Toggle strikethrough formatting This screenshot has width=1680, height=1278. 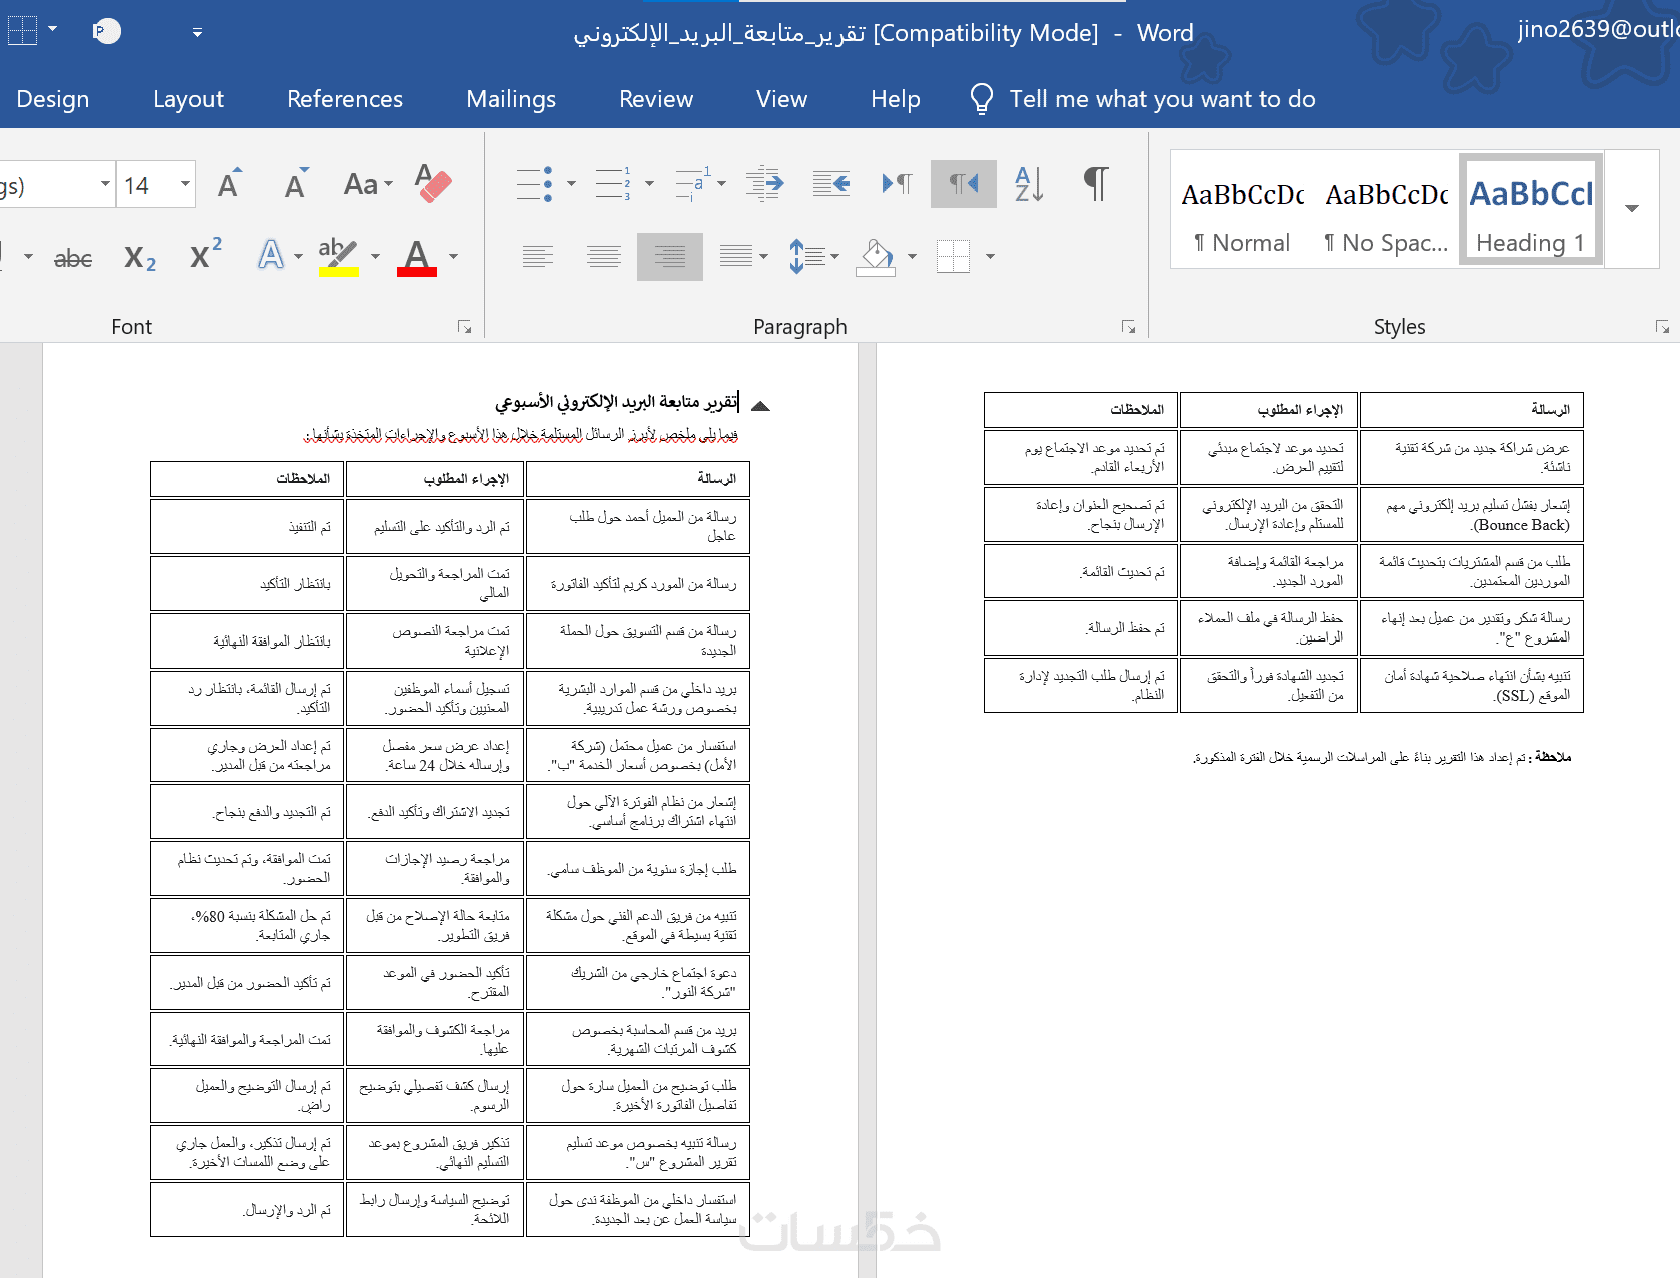click(x=73, y=258)
